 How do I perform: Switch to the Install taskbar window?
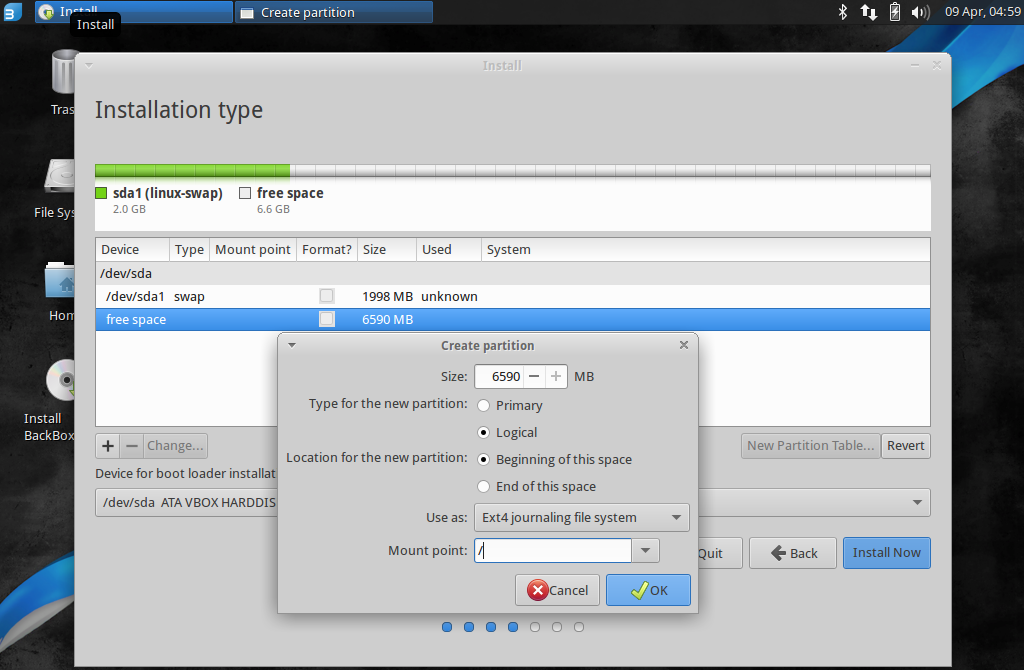[x=133, y=12]
